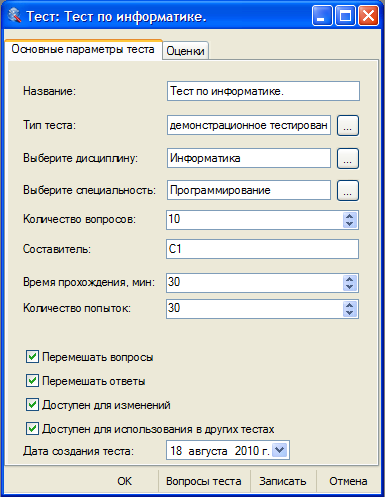The width and height of the screenshot is (385, 497).
Task: Increase Количество попыток with up arrow
Action: (349, 305)
